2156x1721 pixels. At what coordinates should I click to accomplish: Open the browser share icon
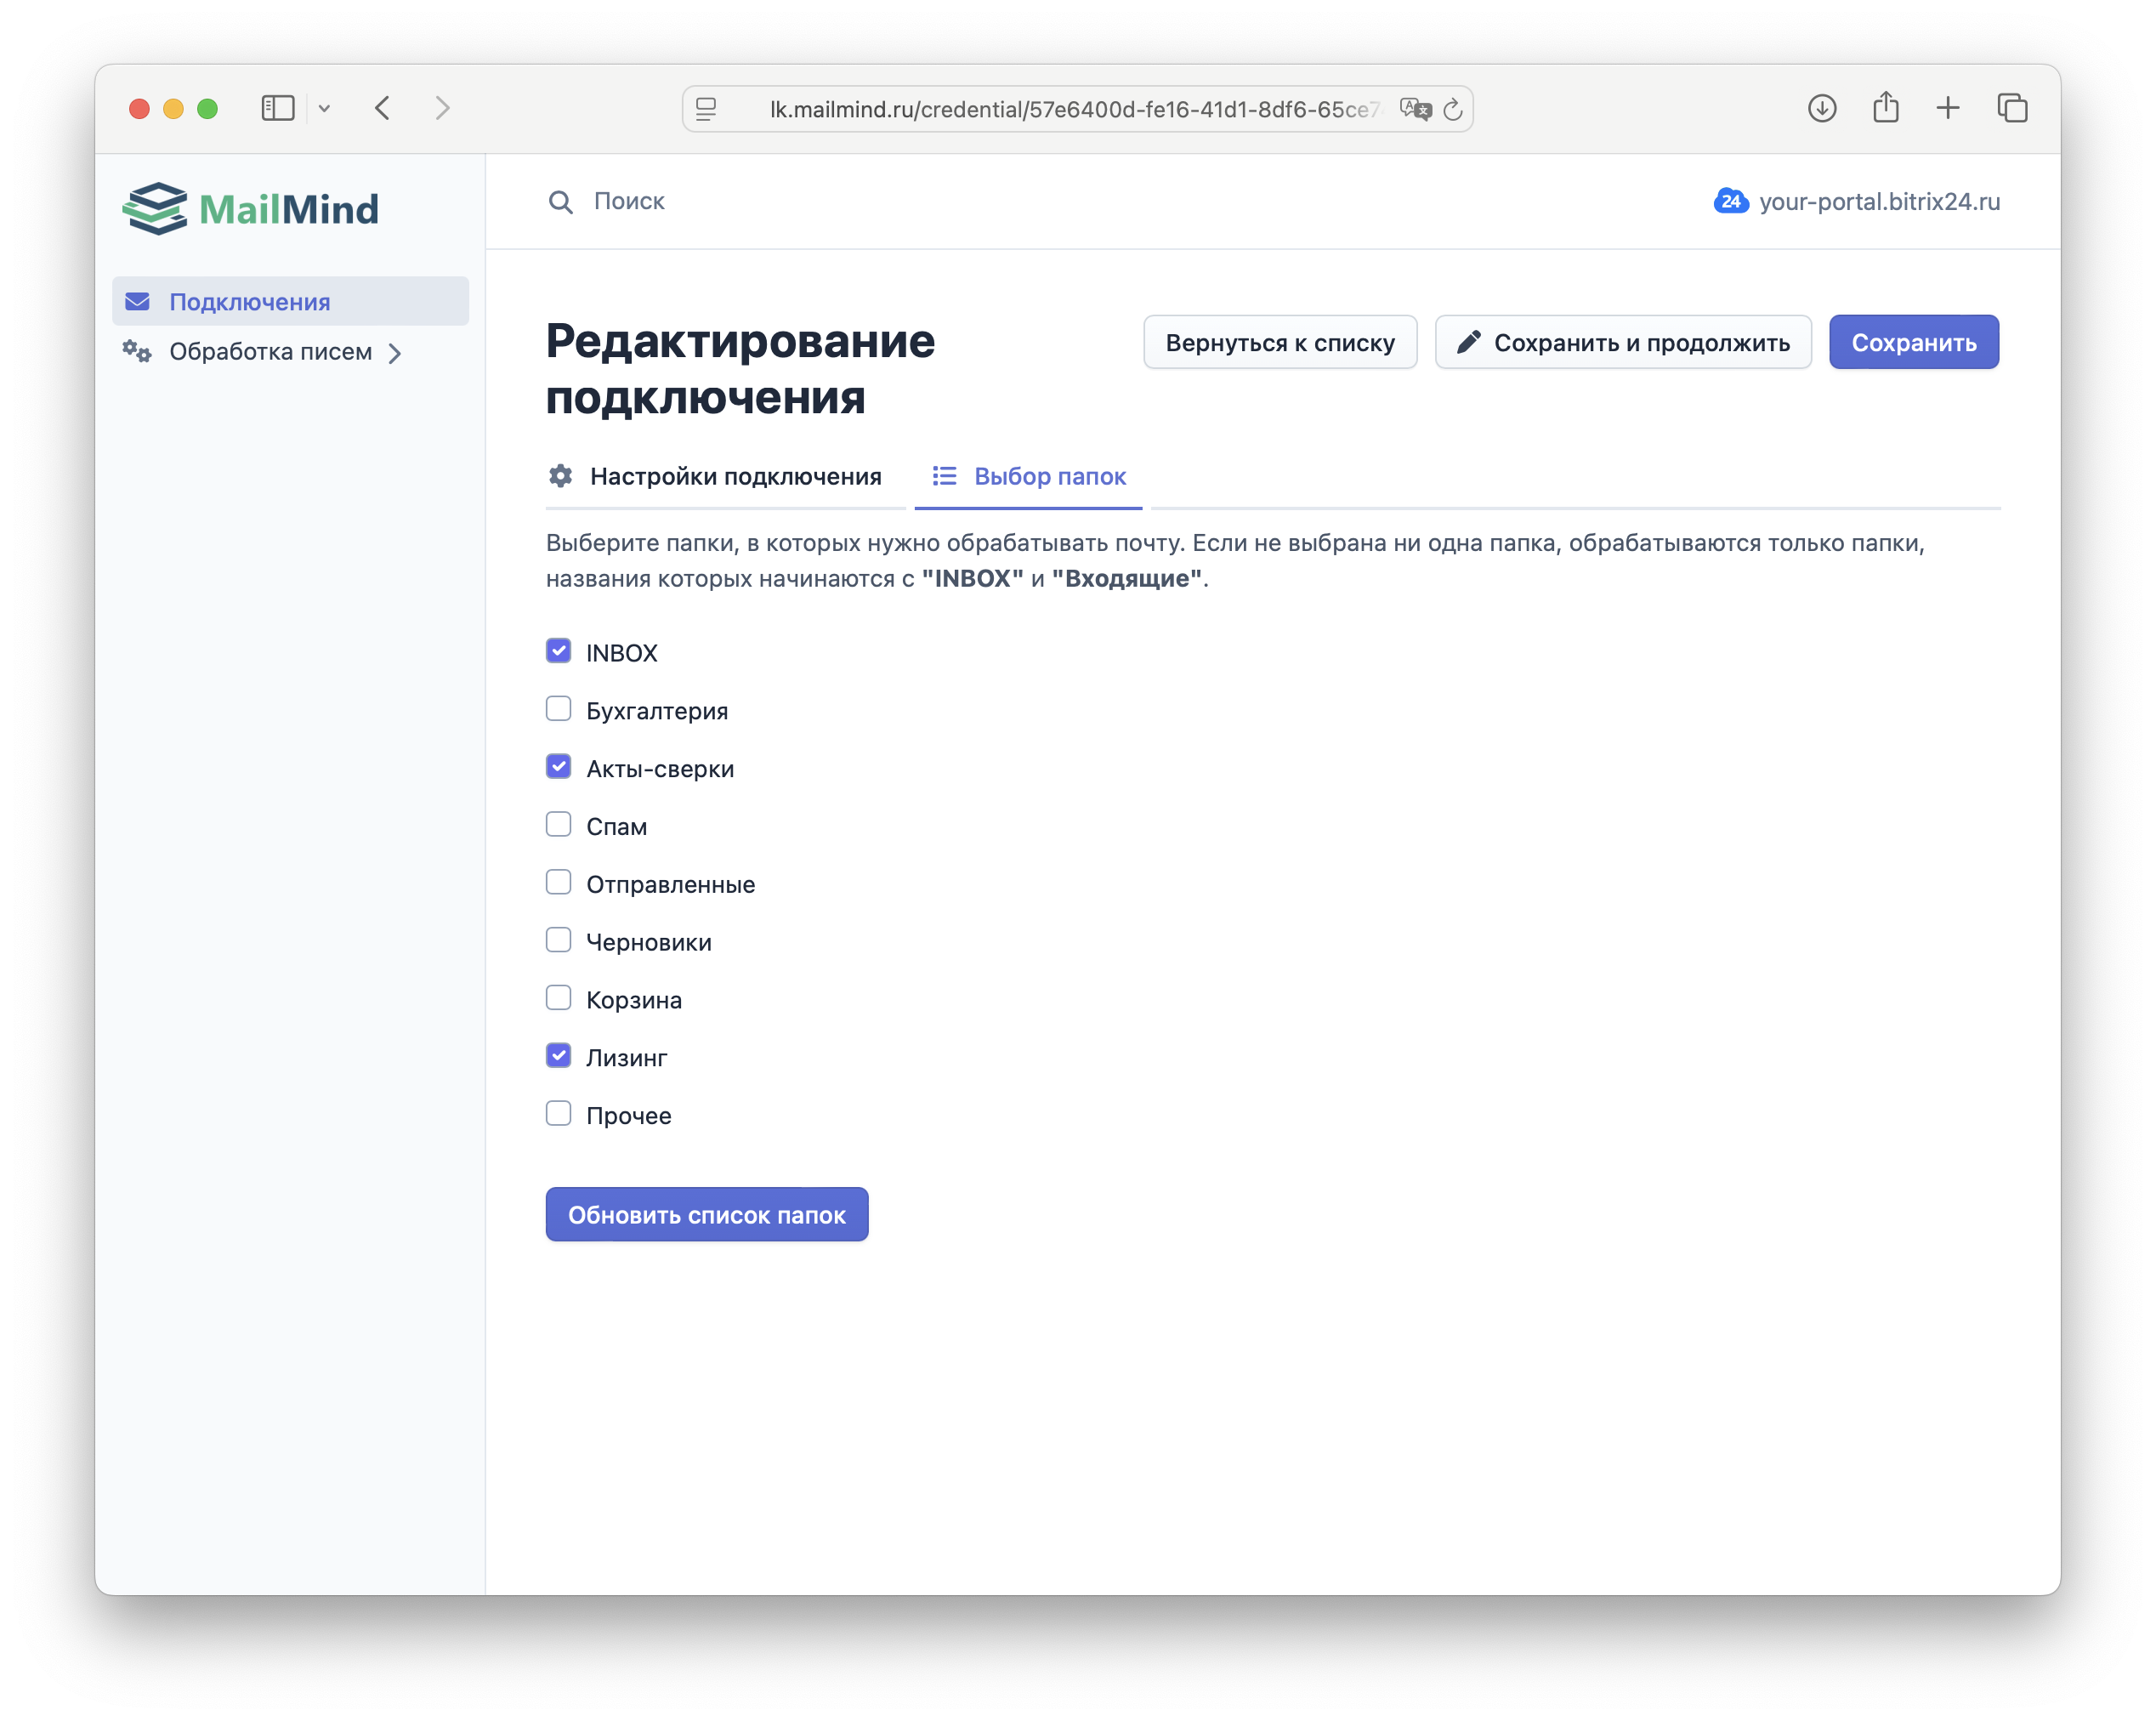[1886, 108]
